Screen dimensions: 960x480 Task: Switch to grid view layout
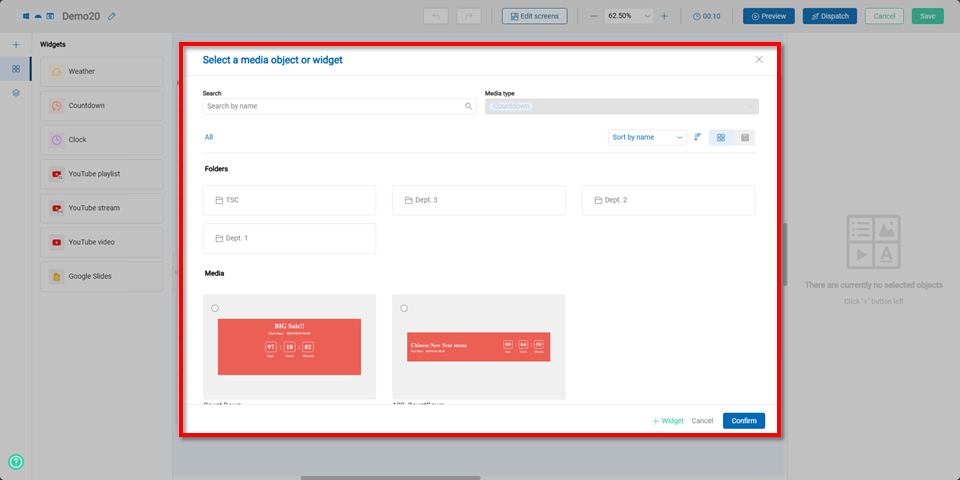pos(721,137)
